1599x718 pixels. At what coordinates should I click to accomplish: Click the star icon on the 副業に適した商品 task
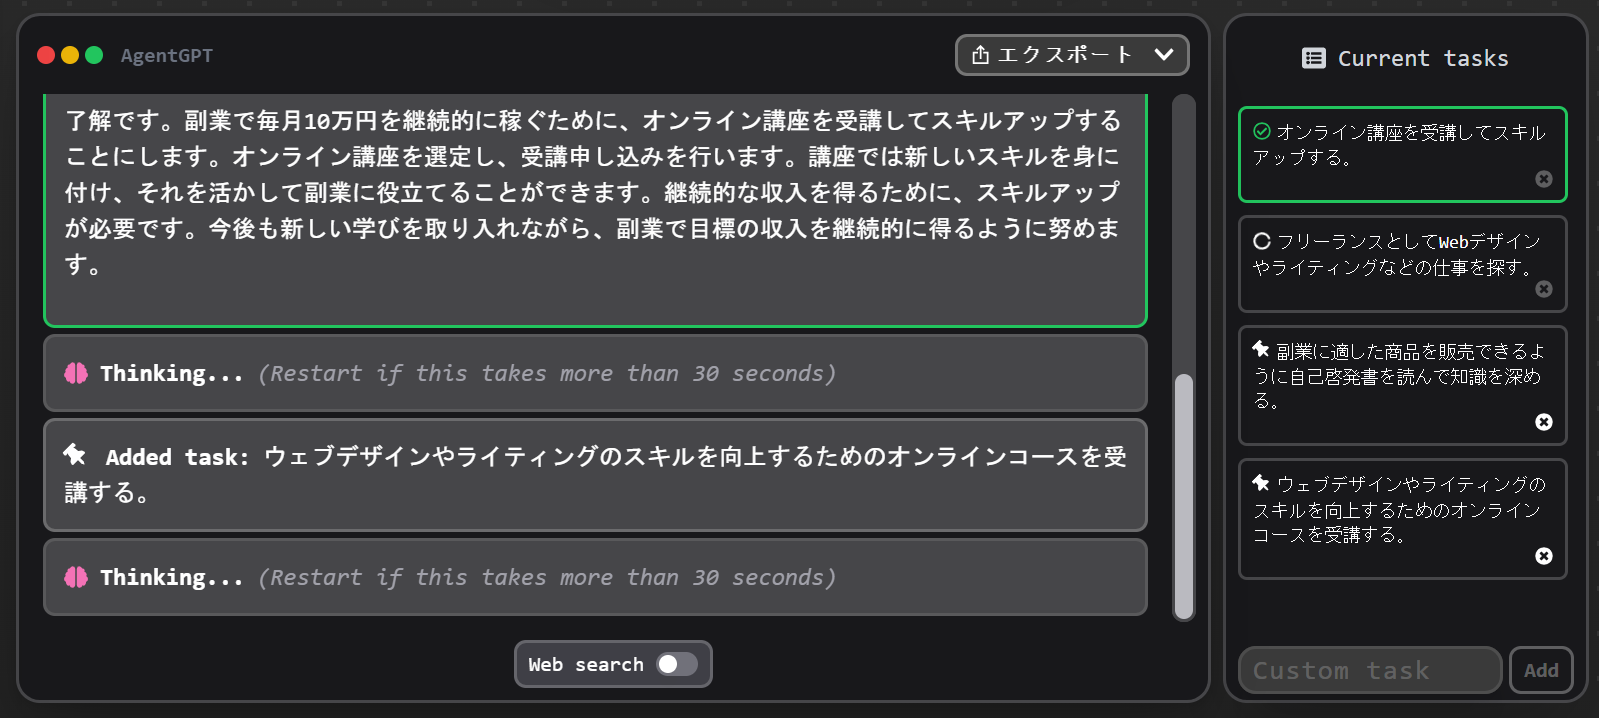tap(1261, 349)
